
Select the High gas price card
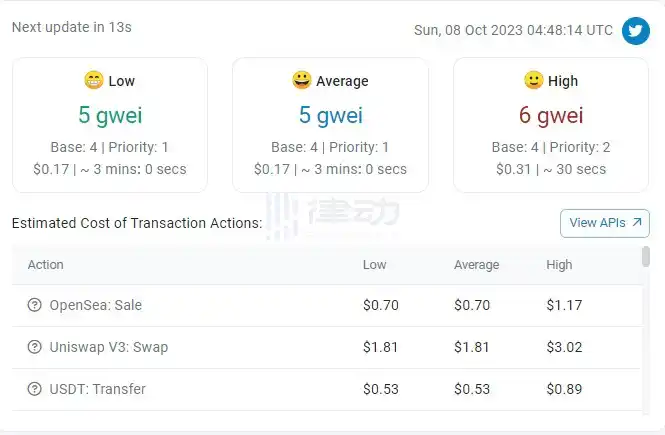pyautogui.click(x=551, y=125)
